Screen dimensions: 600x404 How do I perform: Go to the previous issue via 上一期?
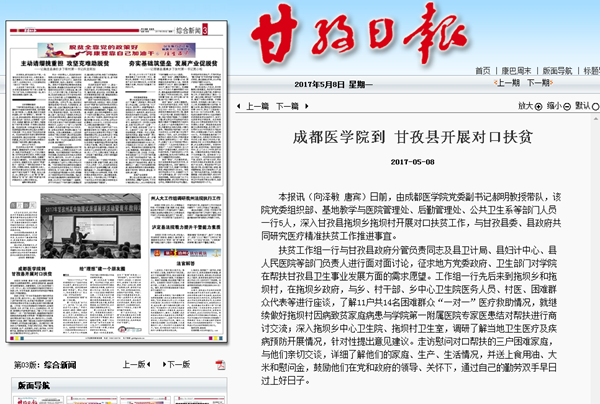(507, 83)
